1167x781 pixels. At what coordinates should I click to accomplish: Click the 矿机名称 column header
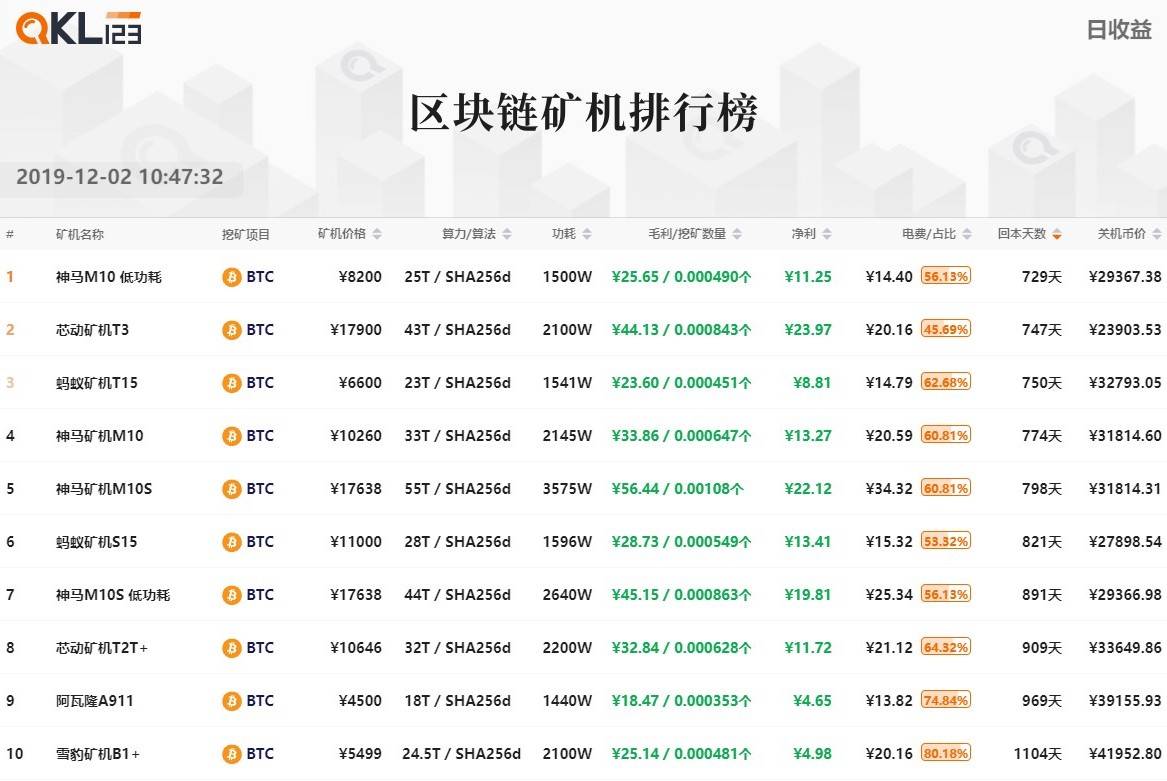80,235
